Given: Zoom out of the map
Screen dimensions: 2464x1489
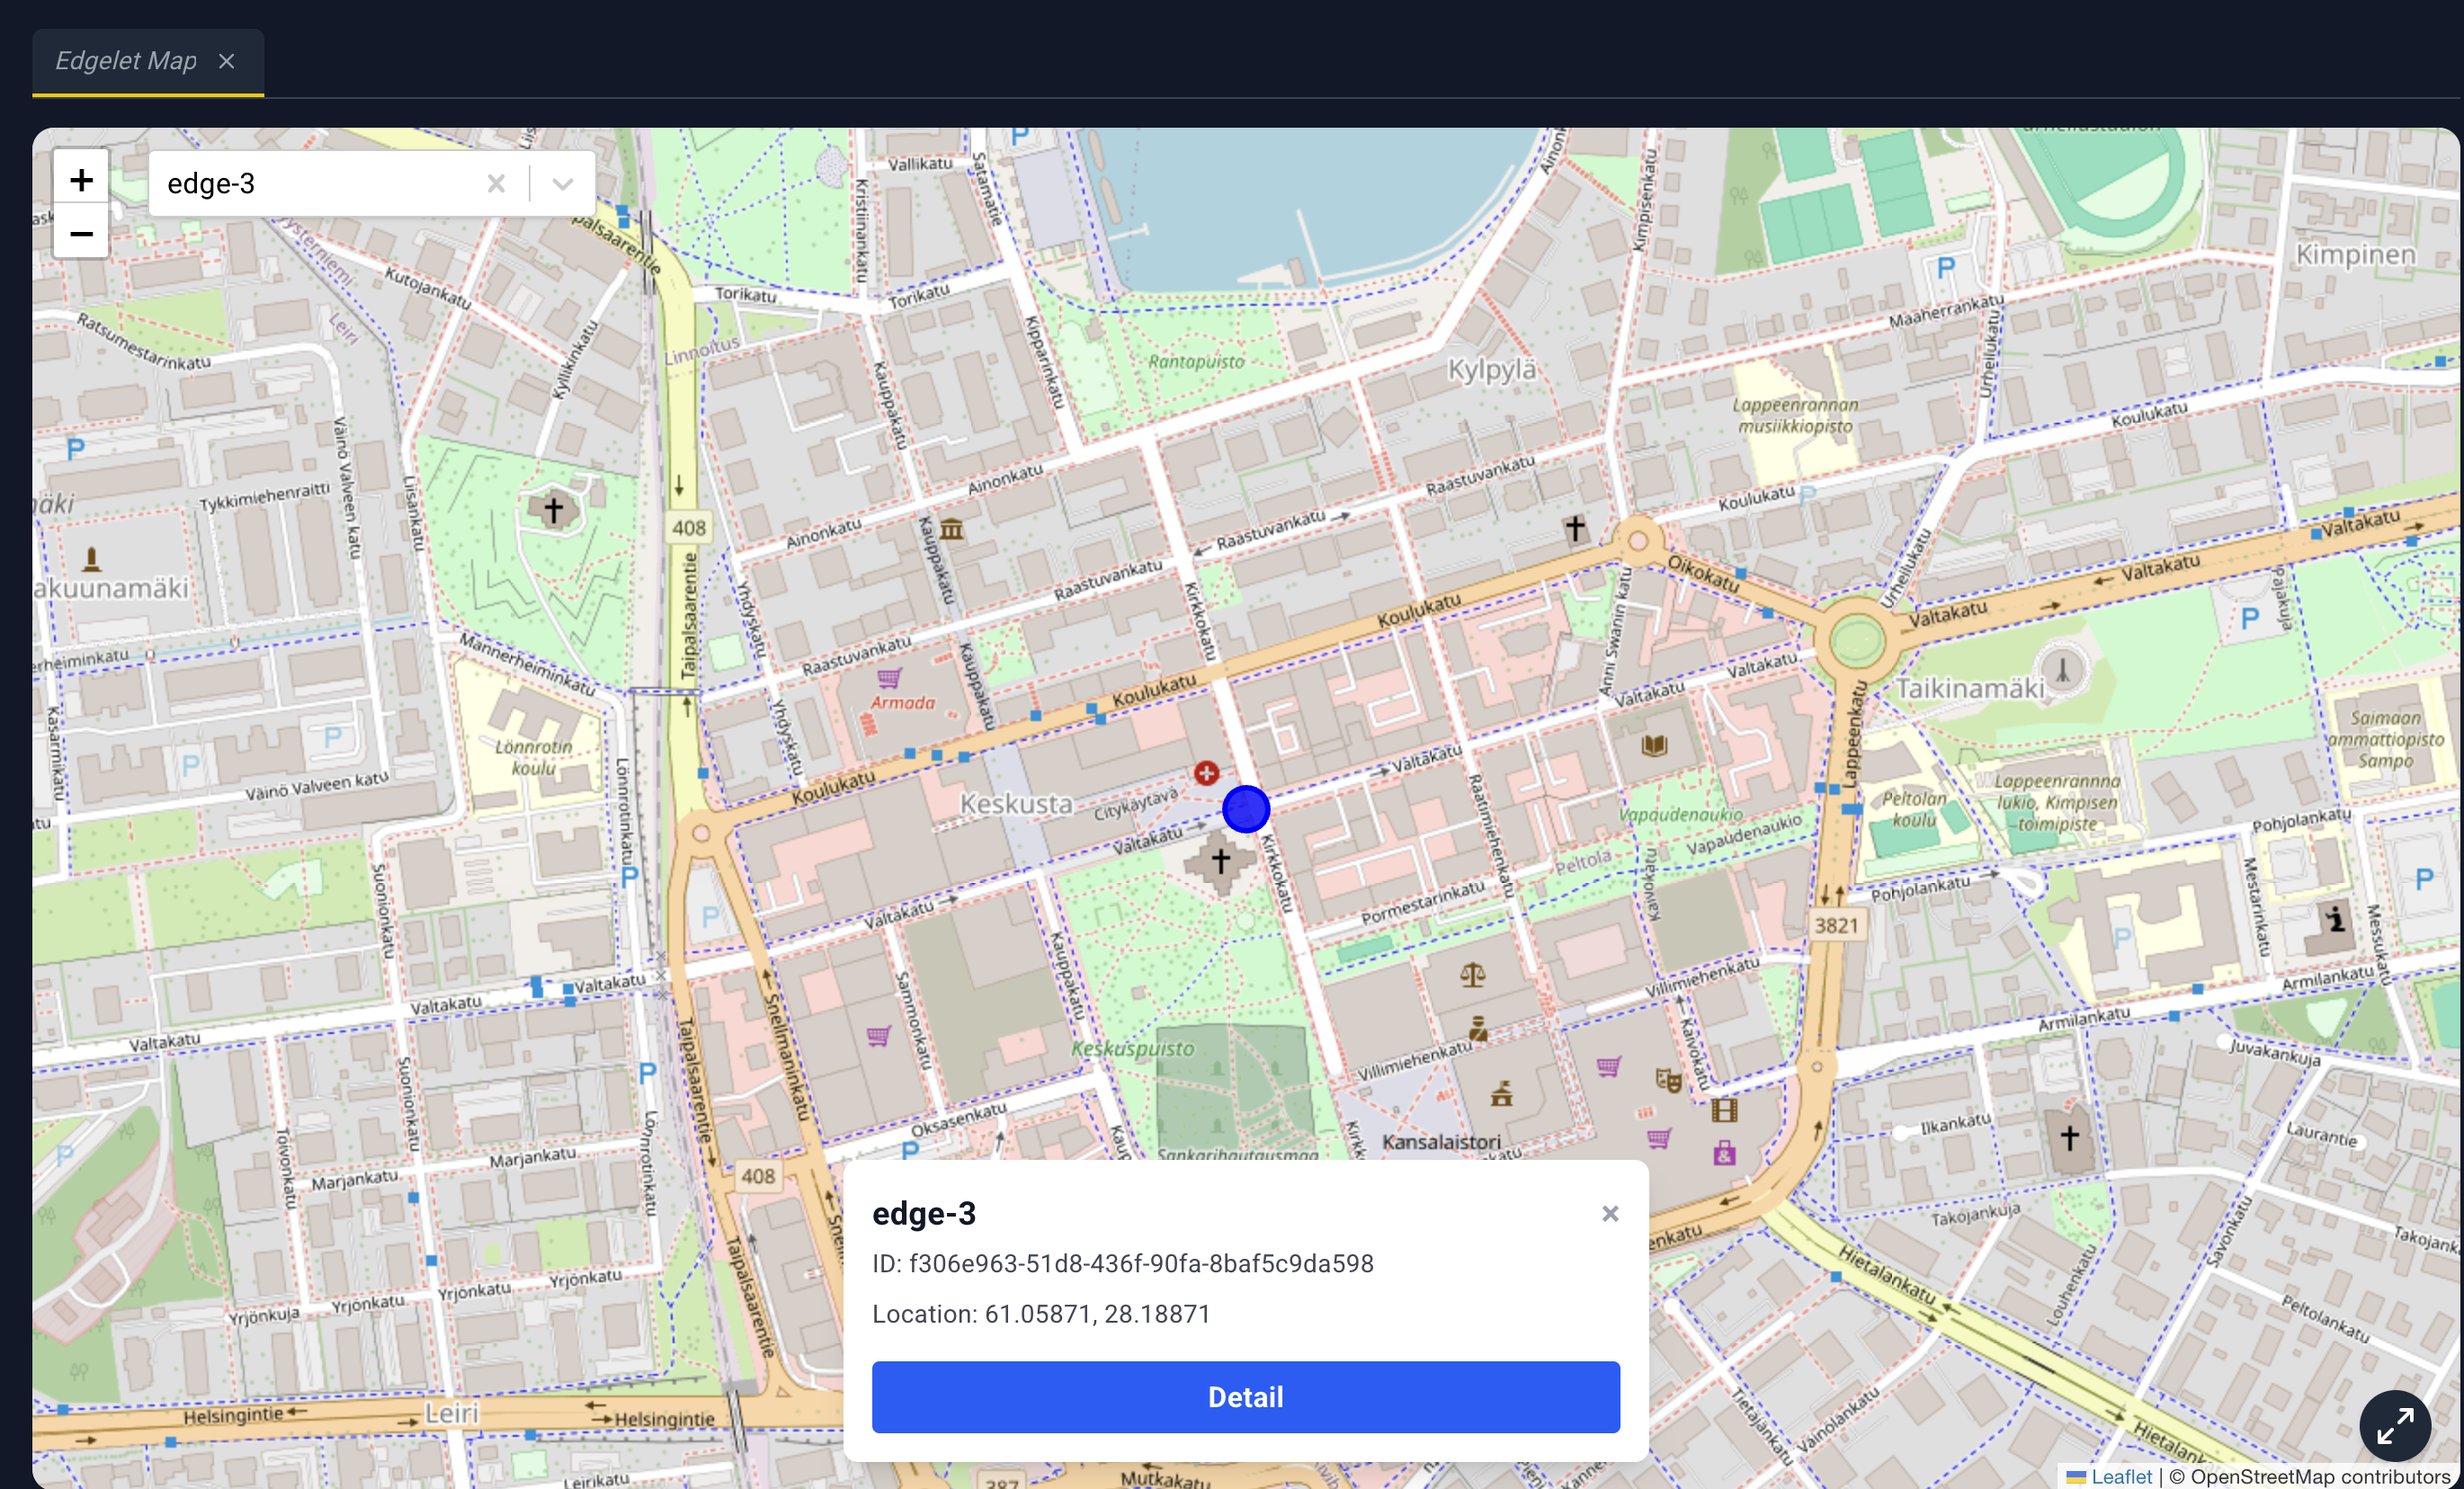Looking at the screenshot, I should pos(81,233).
